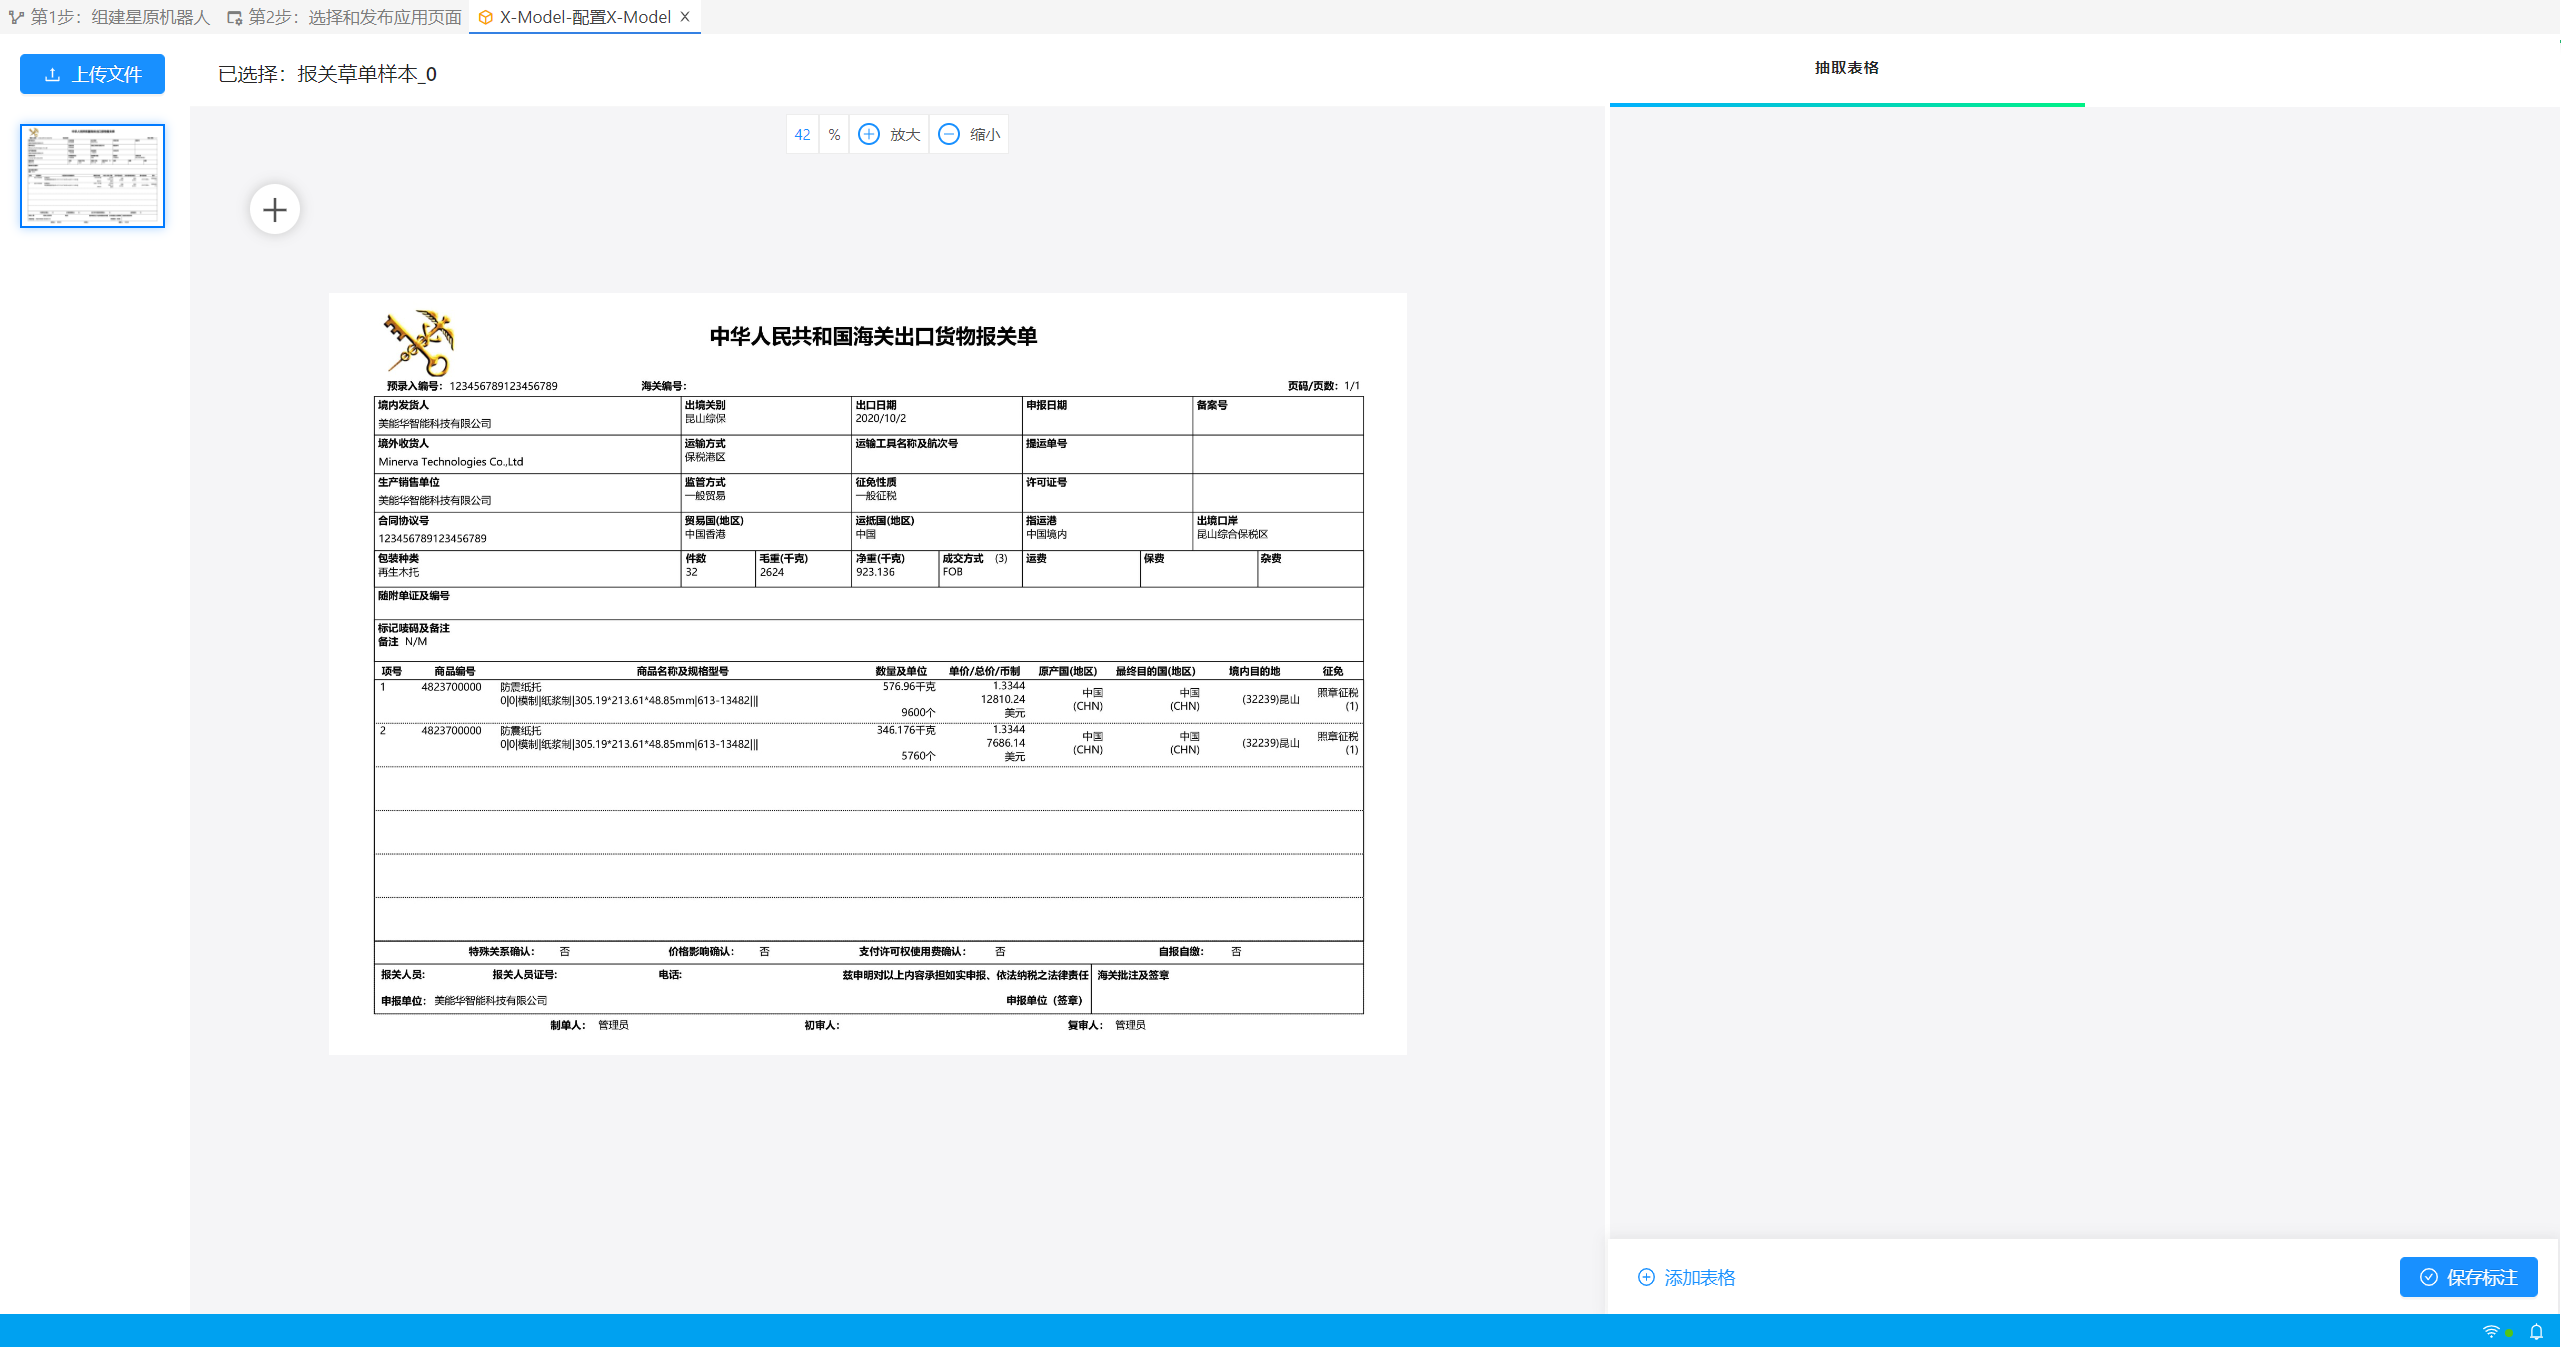Click the 昆山综保 customs value
Image resolution: width=2561 pixels, height=1347 pixels.
tap(705, 419)
